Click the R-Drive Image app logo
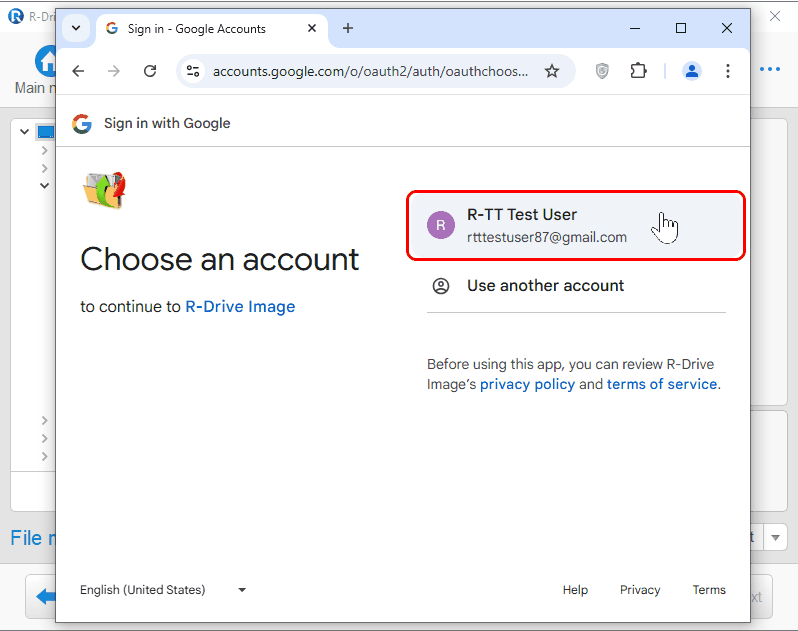 104,190
